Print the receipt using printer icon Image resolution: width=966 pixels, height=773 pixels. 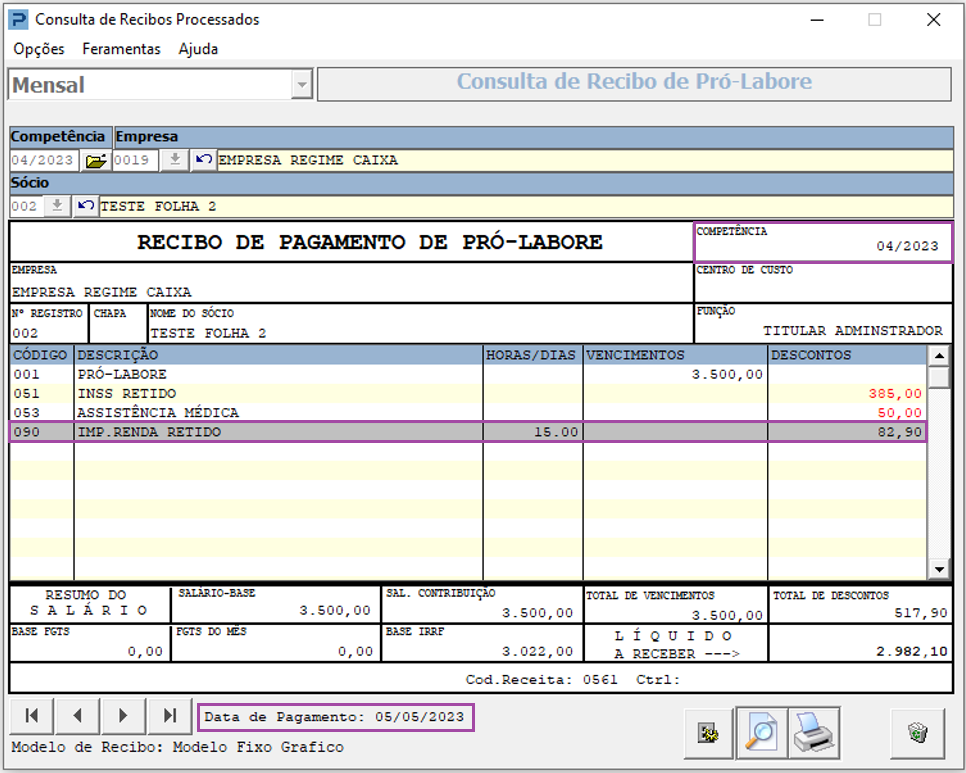814,733
